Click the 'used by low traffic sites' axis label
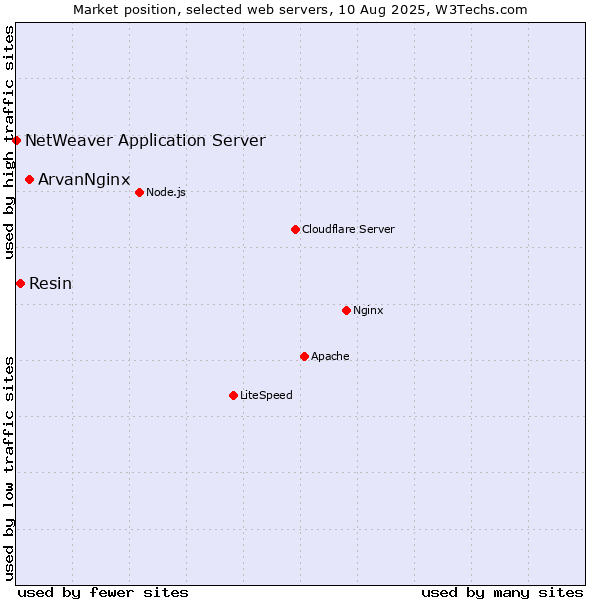600x600 pixels. point(8,469)
